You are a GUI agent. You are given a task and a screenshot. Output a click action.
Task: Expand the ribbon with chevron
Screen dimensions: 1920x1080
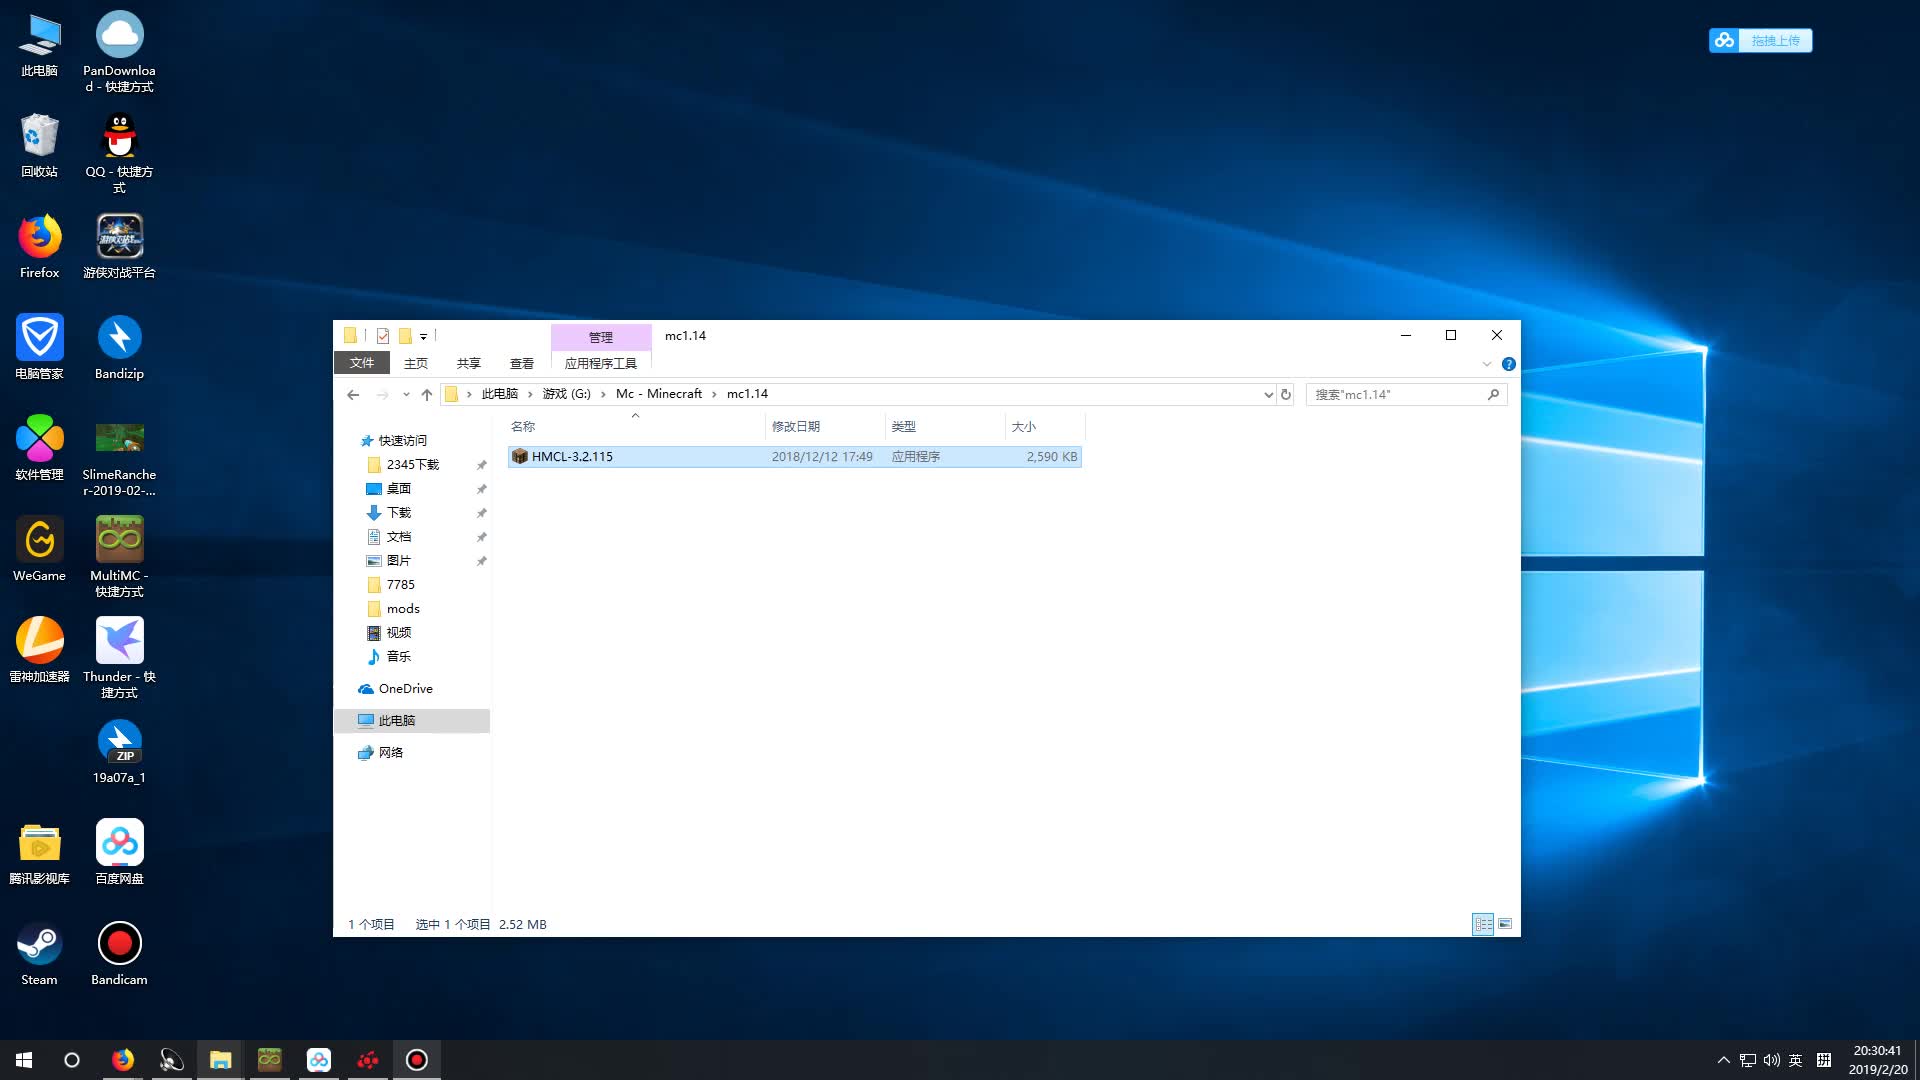tap(1487, 364)
